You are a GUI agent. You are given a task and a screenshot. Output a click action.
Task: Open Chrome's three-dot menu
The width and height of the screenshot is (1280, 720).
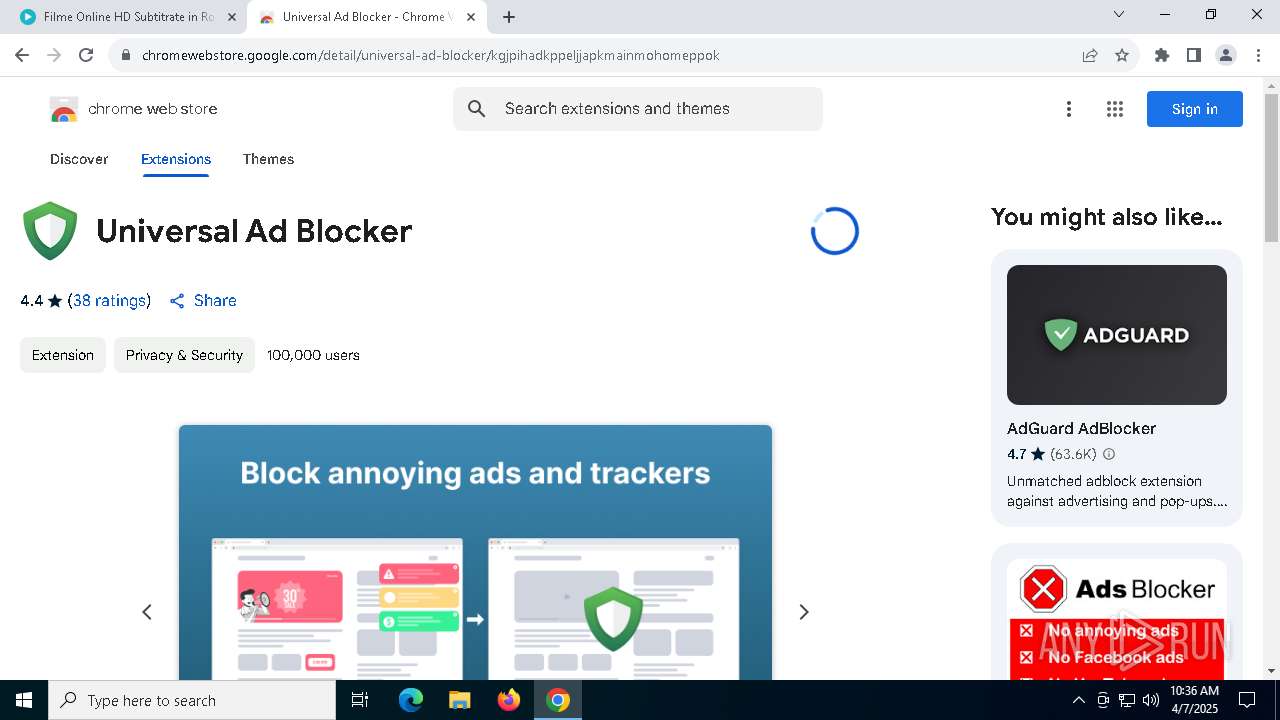tap(1257, 55)
